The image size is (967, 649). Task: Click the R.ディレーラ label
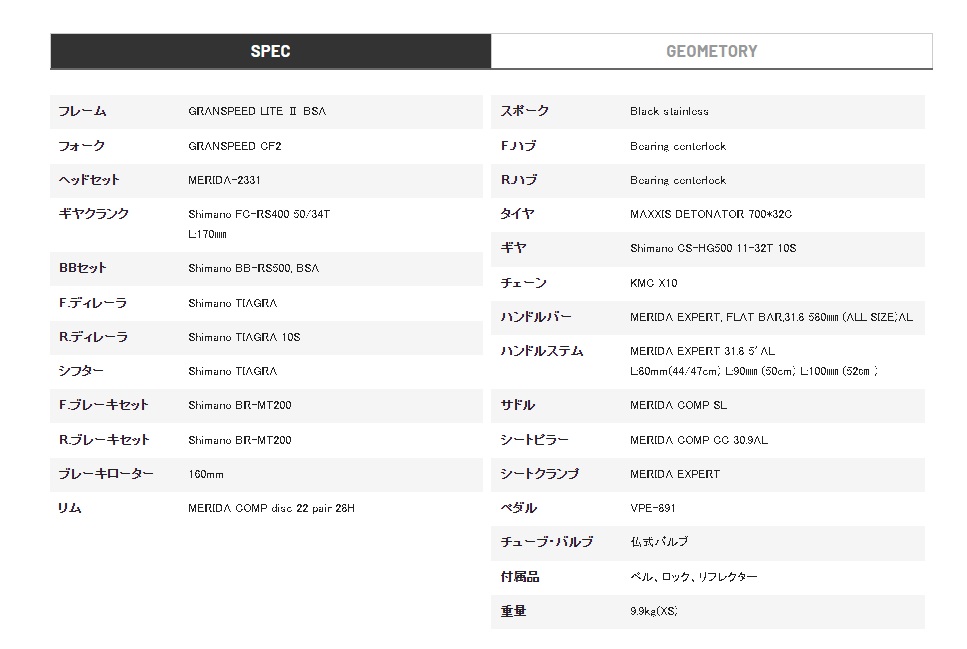coord(93,337)
